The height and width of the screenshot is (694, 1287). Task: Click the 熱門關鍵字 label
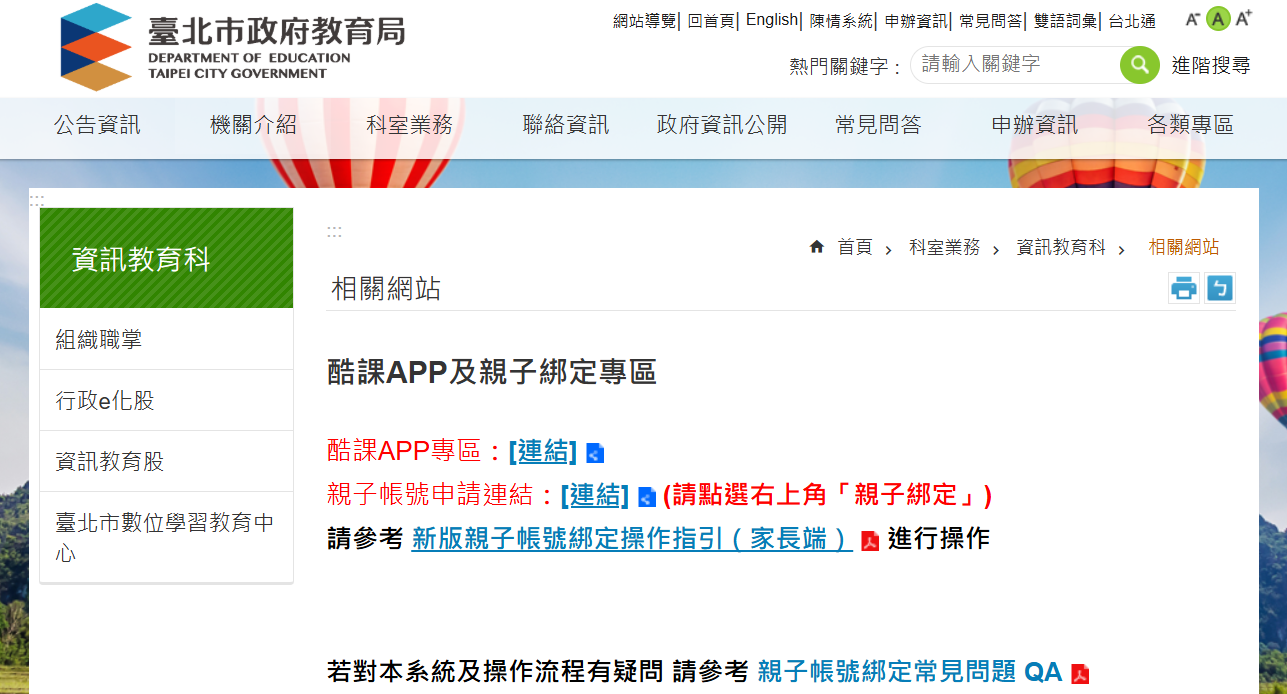(x=846, y=67)
